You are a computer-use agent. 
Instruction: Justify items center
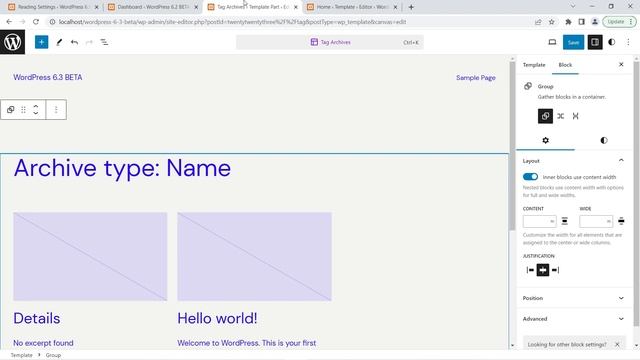pyautogui.click(x=543, y=270)
